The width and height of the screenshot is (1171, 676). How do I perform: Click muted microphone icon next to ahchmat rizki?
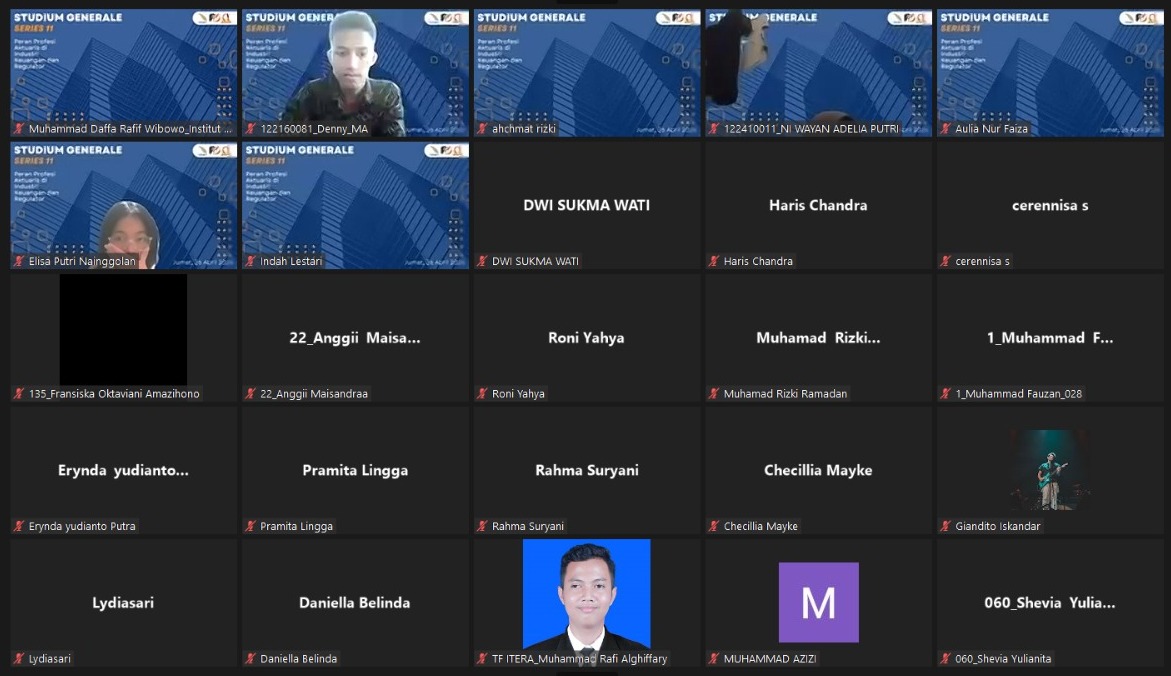click(482, 129)
